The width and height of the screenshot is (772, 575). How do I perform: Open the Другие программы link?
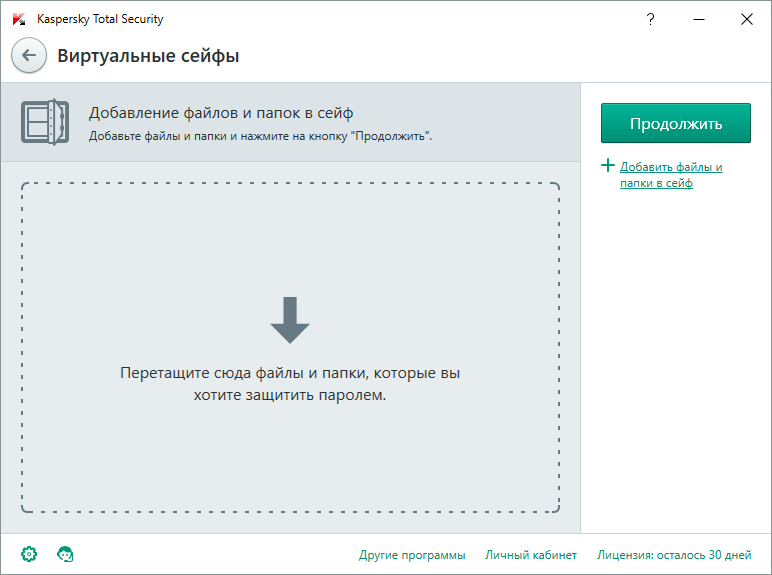(412, 555)
